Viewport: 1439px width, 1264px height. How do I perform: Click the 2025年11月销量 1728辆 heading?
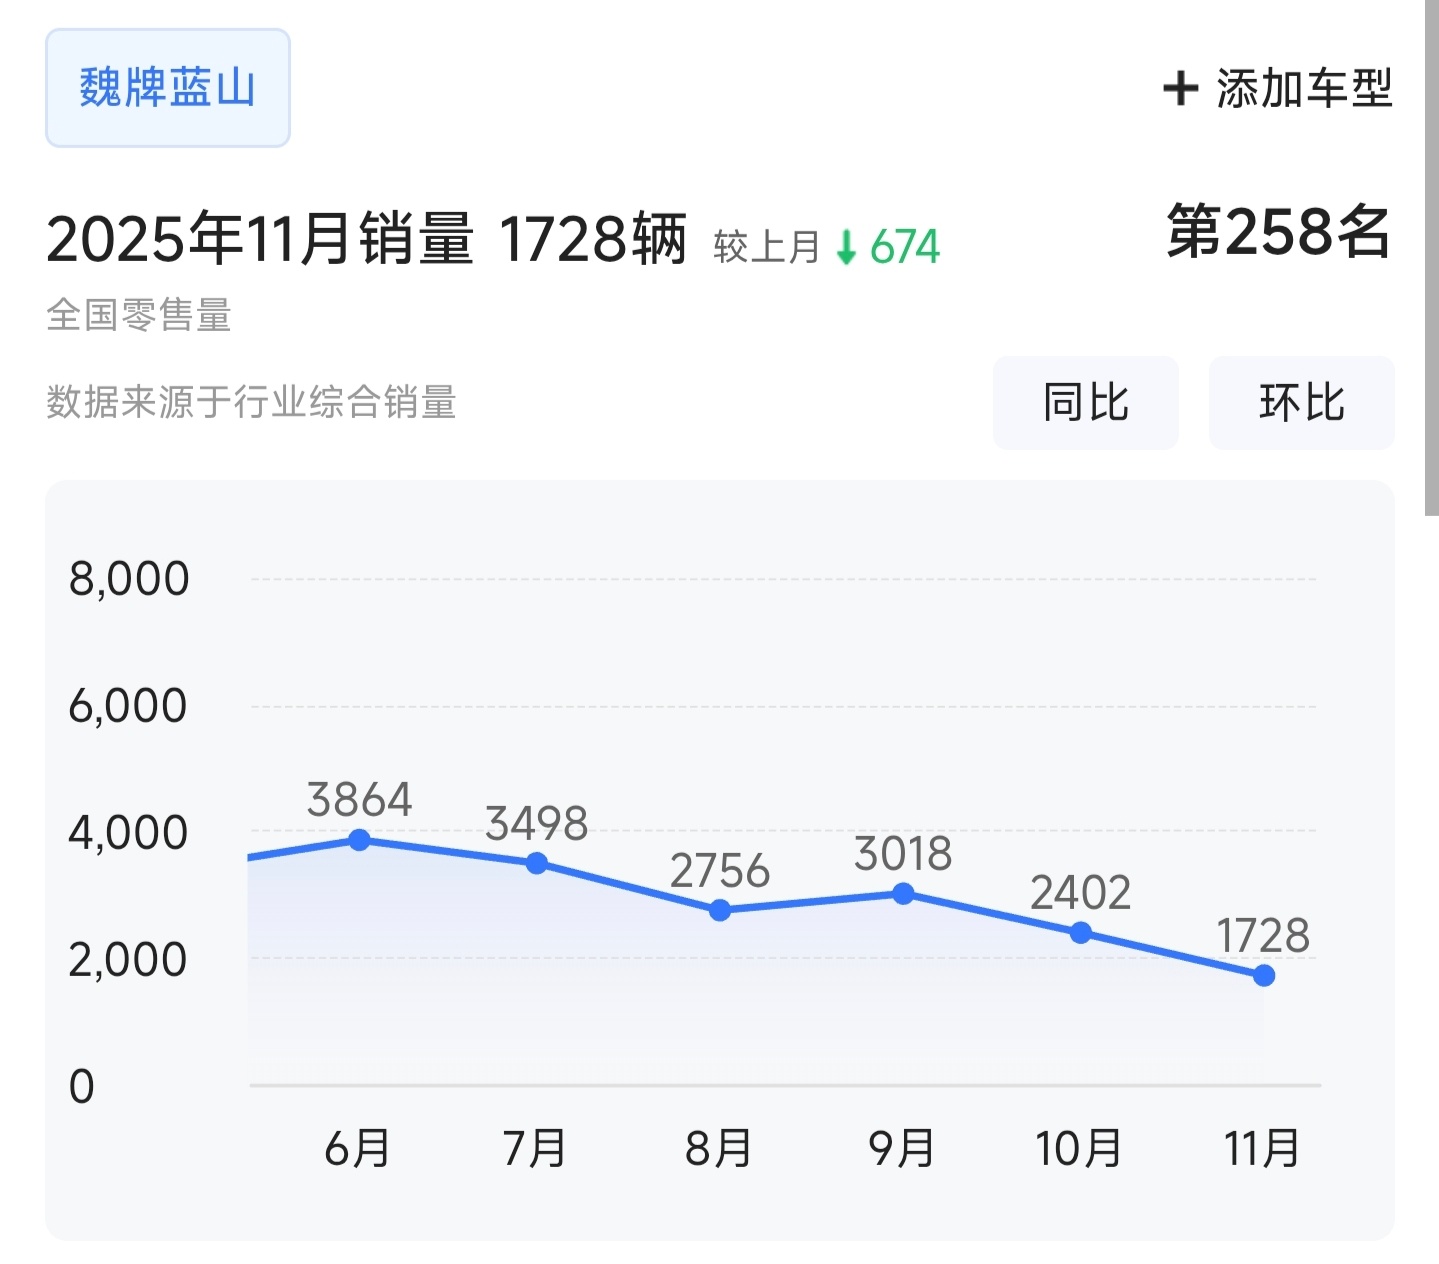click(x=367, y=239)
